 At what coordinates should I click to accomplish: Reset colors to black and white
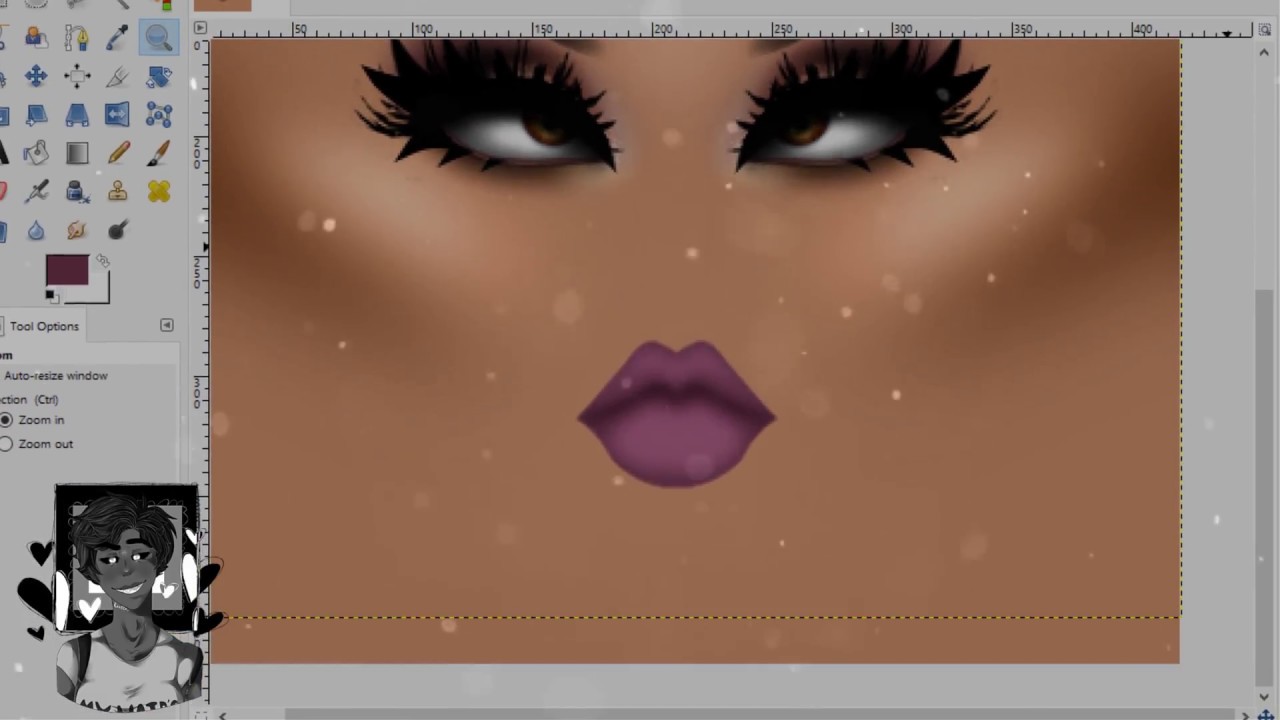(x=51, y=296)
